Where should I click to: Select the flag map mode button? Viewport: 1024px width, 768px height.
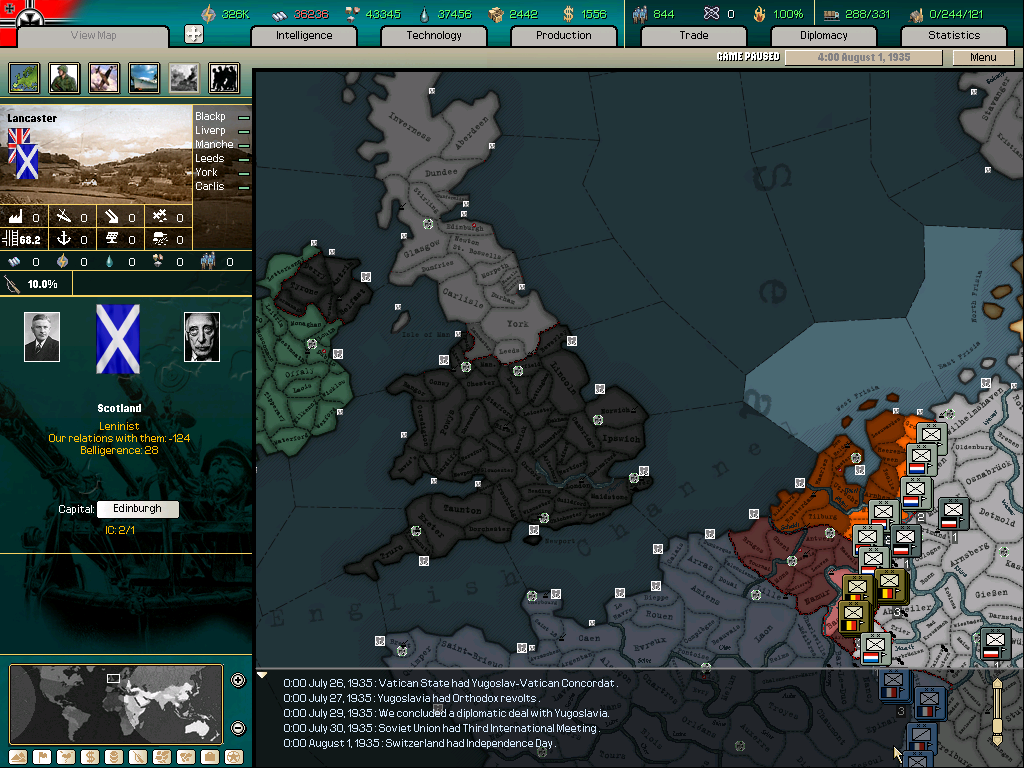42,756
